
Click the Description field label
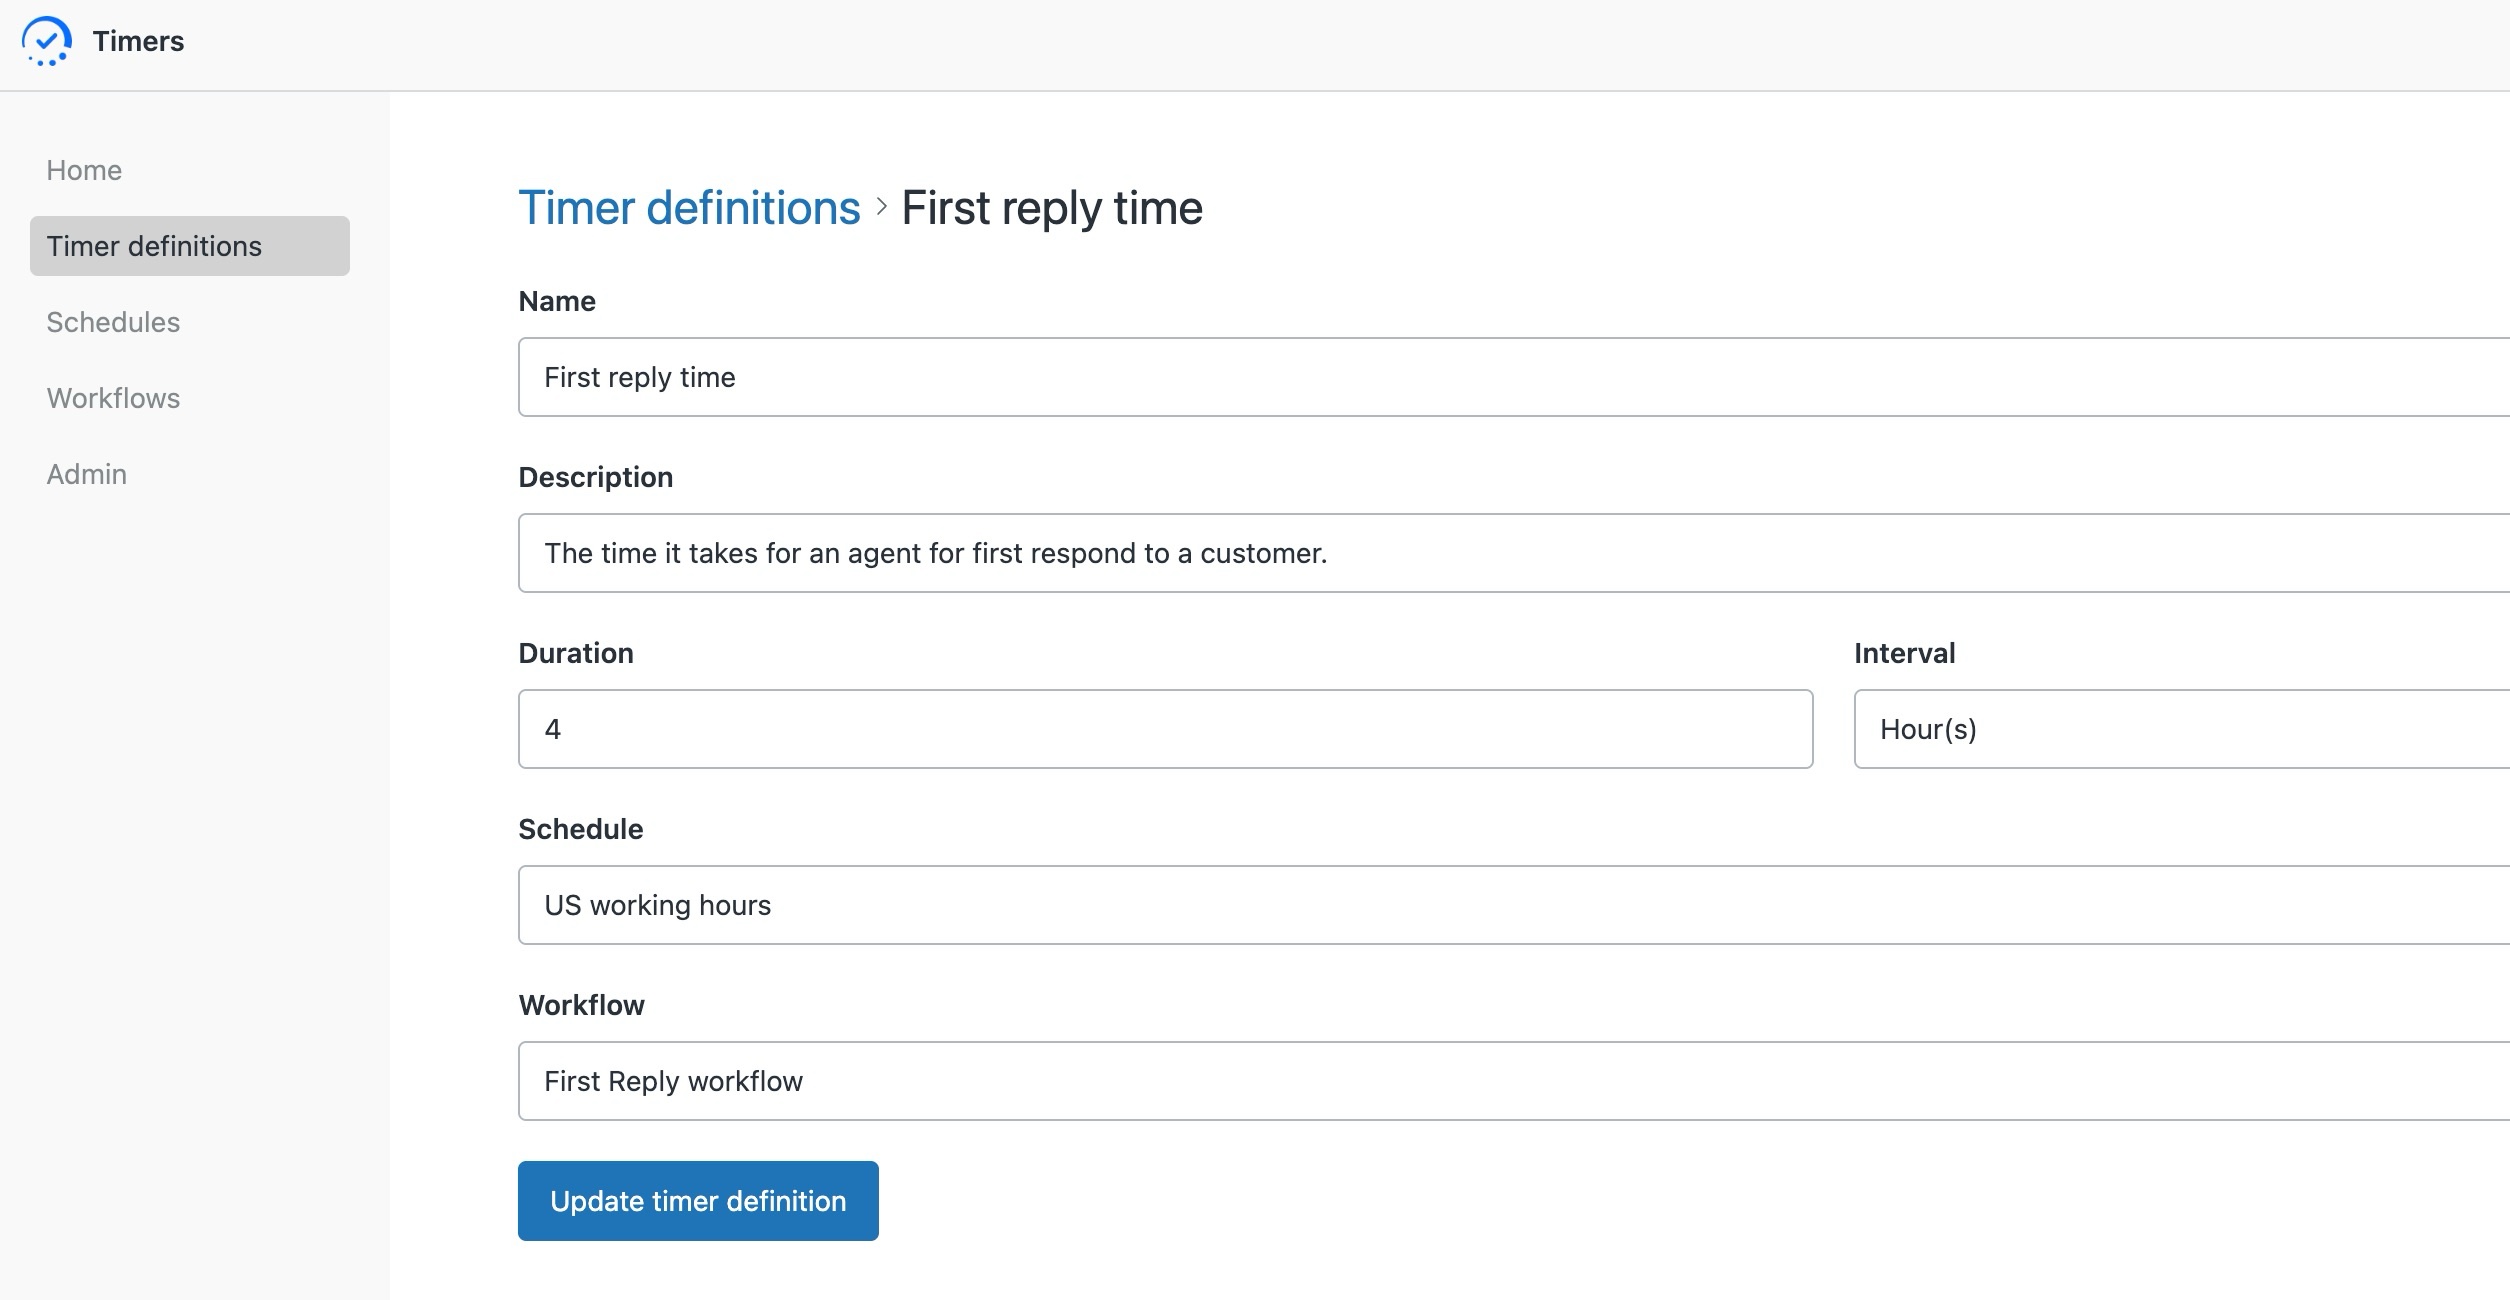(x=596, y=477)
